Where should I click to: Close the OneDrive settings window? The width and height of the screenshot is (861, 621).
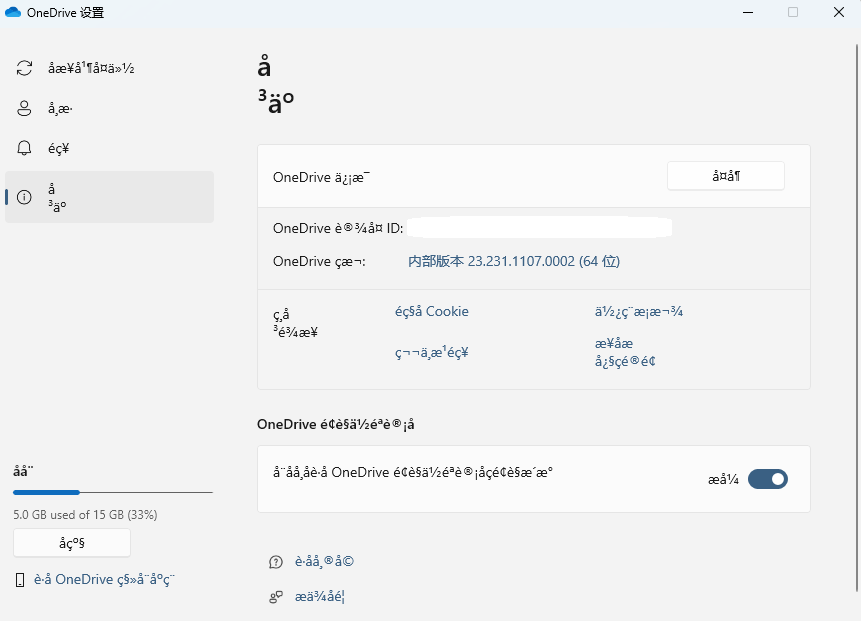838,12
